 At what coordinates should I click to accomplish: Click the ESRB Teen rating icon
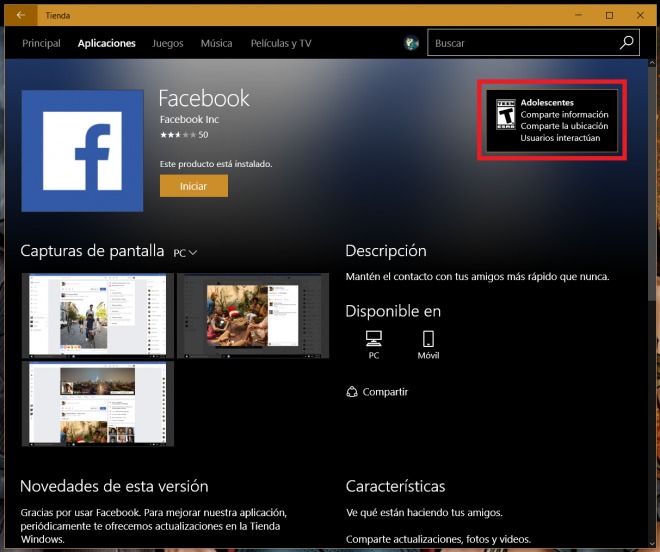coord(506,114)
